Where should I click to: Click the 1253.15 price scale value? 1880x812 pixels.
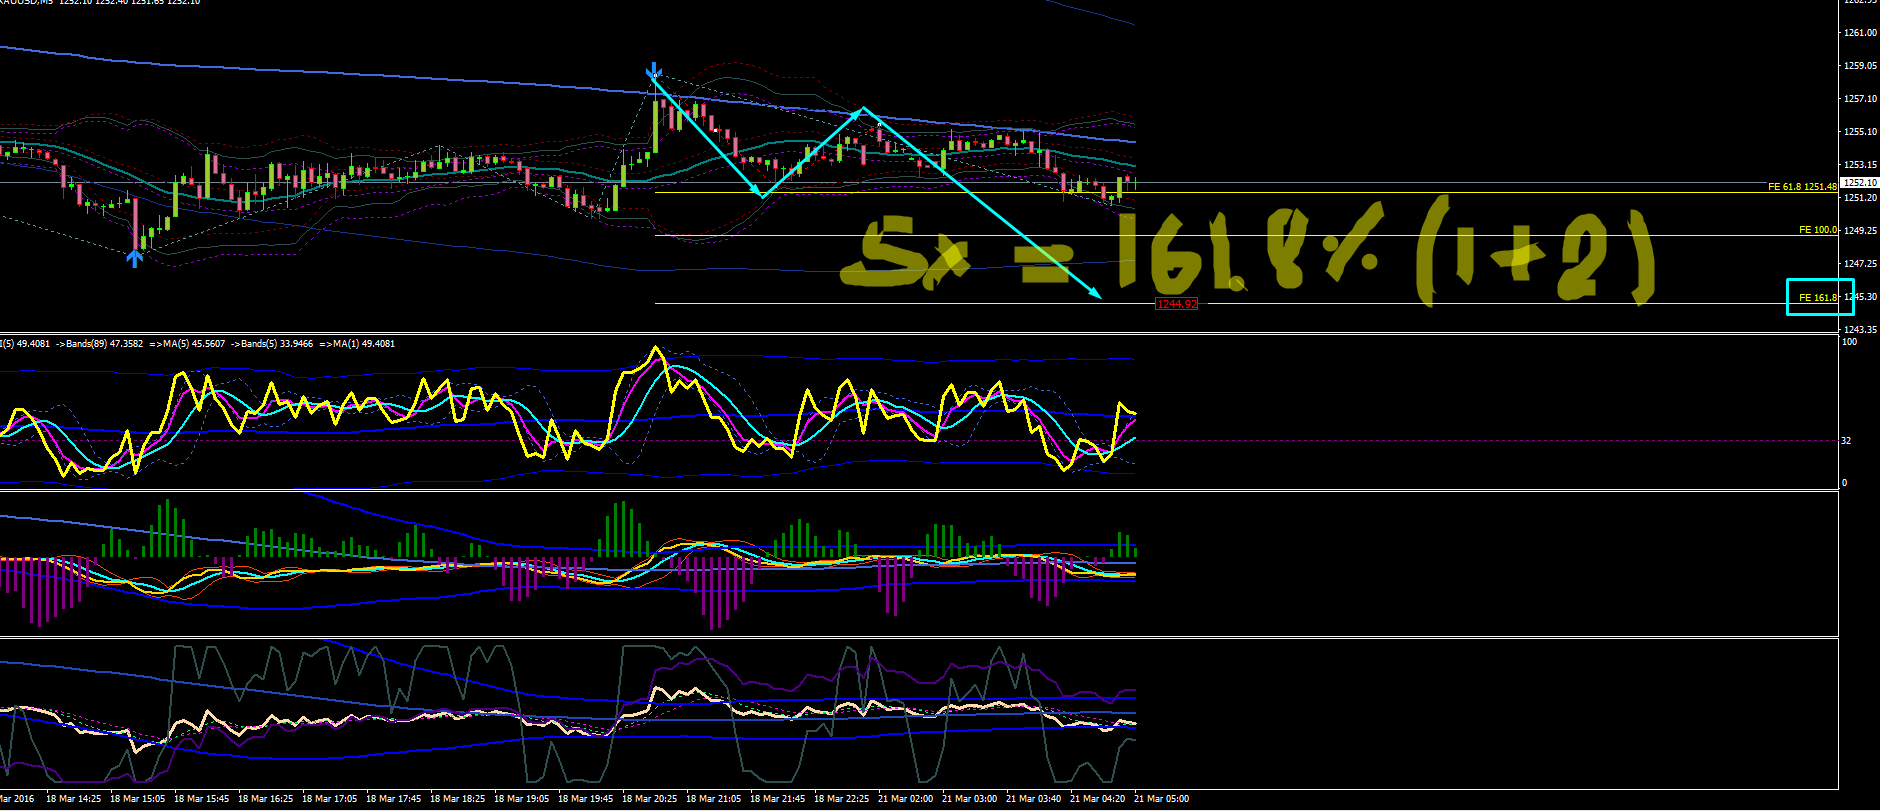coord(1860,165)
